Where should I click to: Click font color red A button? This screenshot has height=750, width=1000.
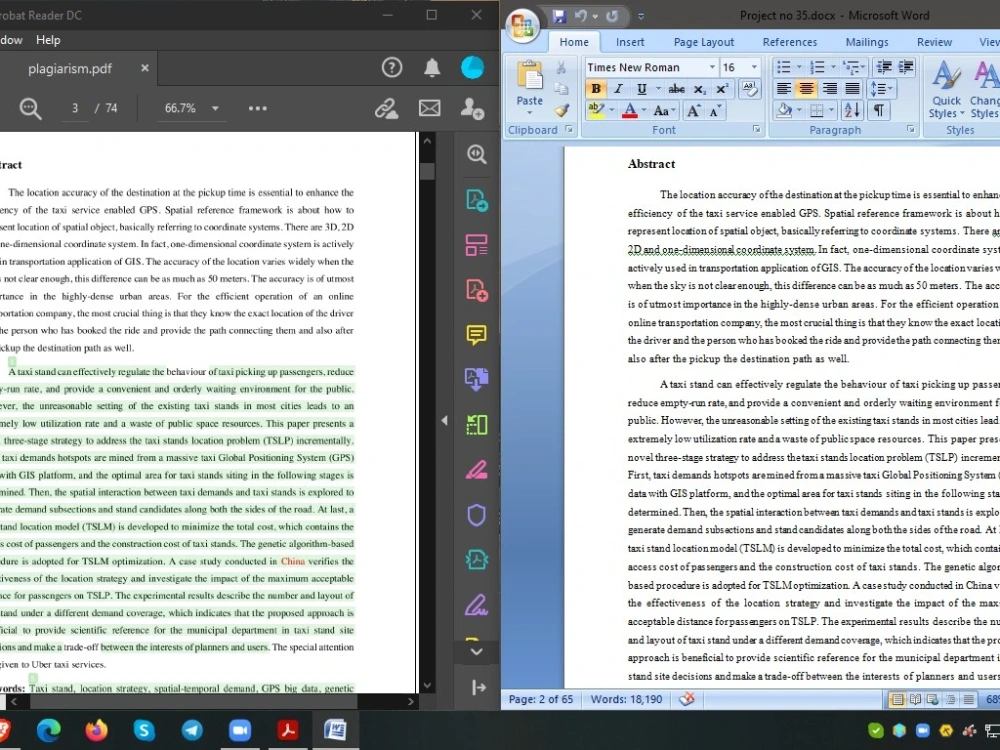pos(630,111)
